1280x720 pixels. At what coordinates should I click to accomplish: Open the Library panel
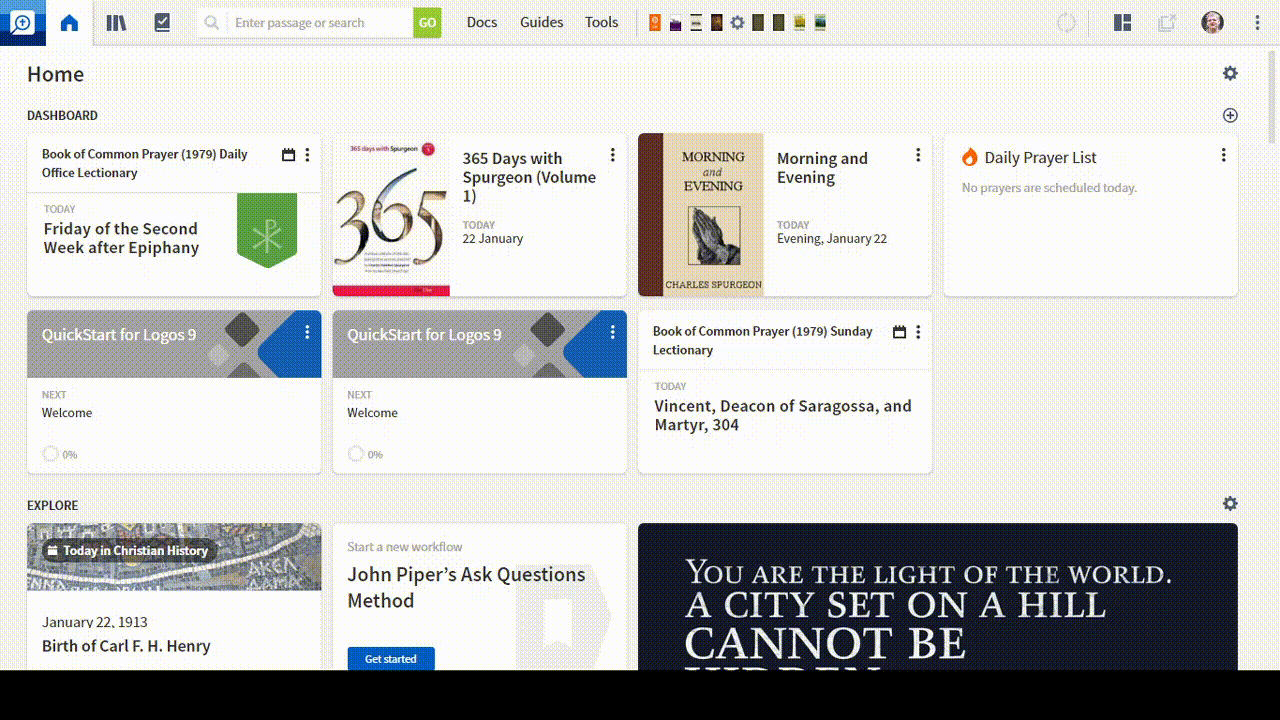point(116,22)
